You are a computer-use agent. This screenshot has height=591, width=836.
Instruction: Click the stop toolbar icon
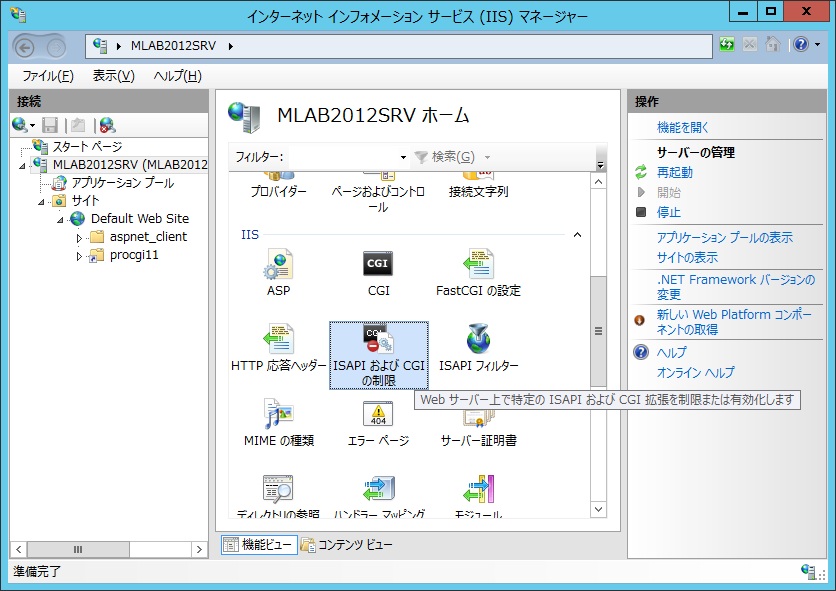pos(750,45)
